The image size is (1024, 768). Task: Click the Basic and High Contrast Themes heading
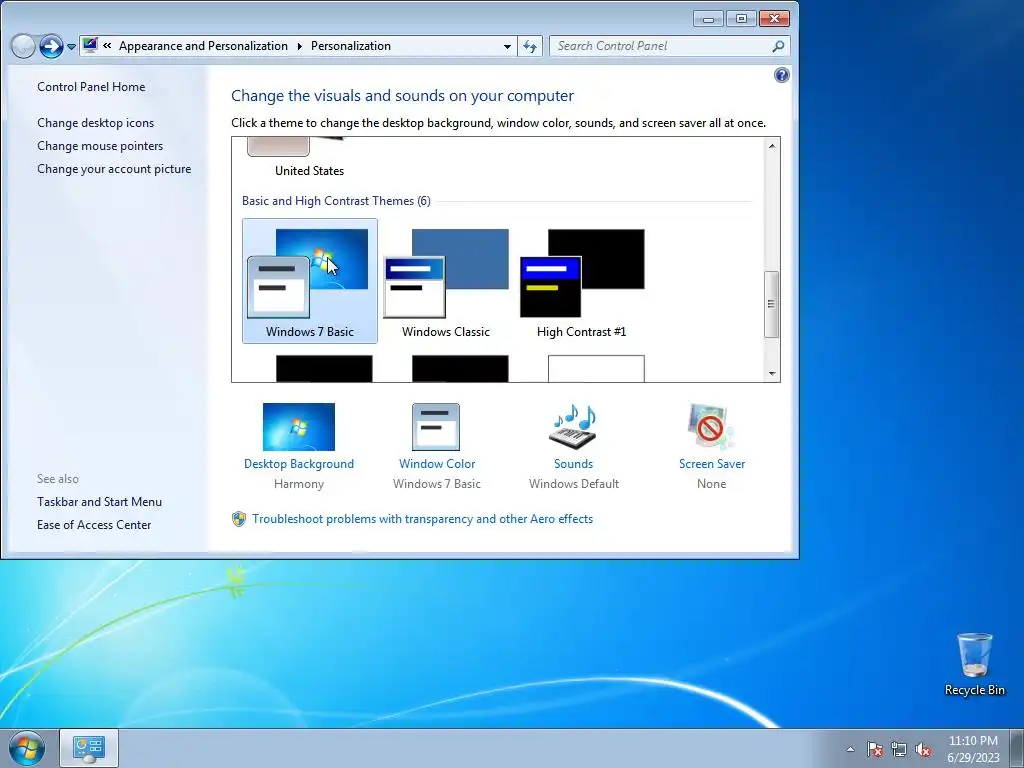pyautogui.click(x=336, y=200)
